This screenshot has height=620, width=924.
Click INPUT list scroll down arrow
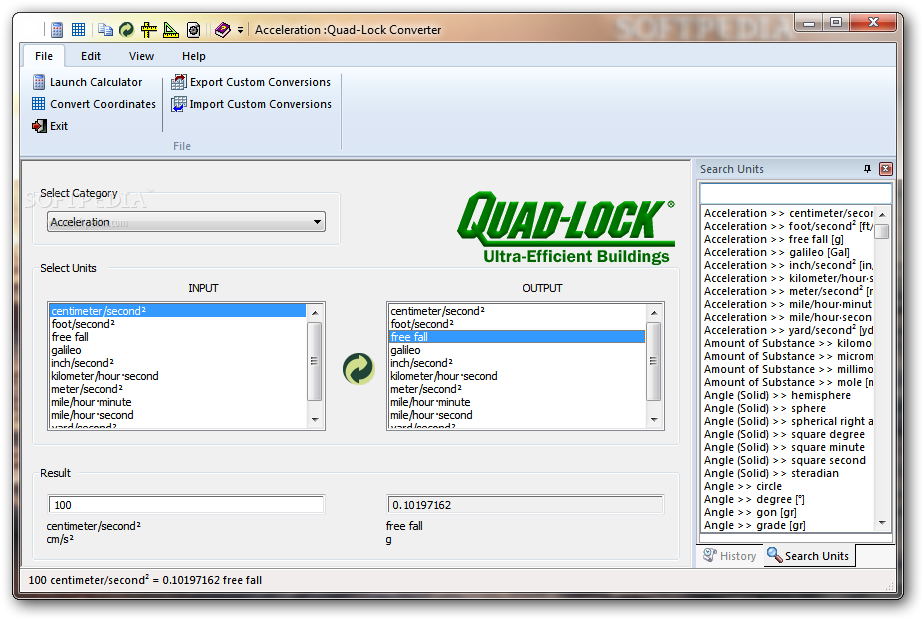click(315, 420)
